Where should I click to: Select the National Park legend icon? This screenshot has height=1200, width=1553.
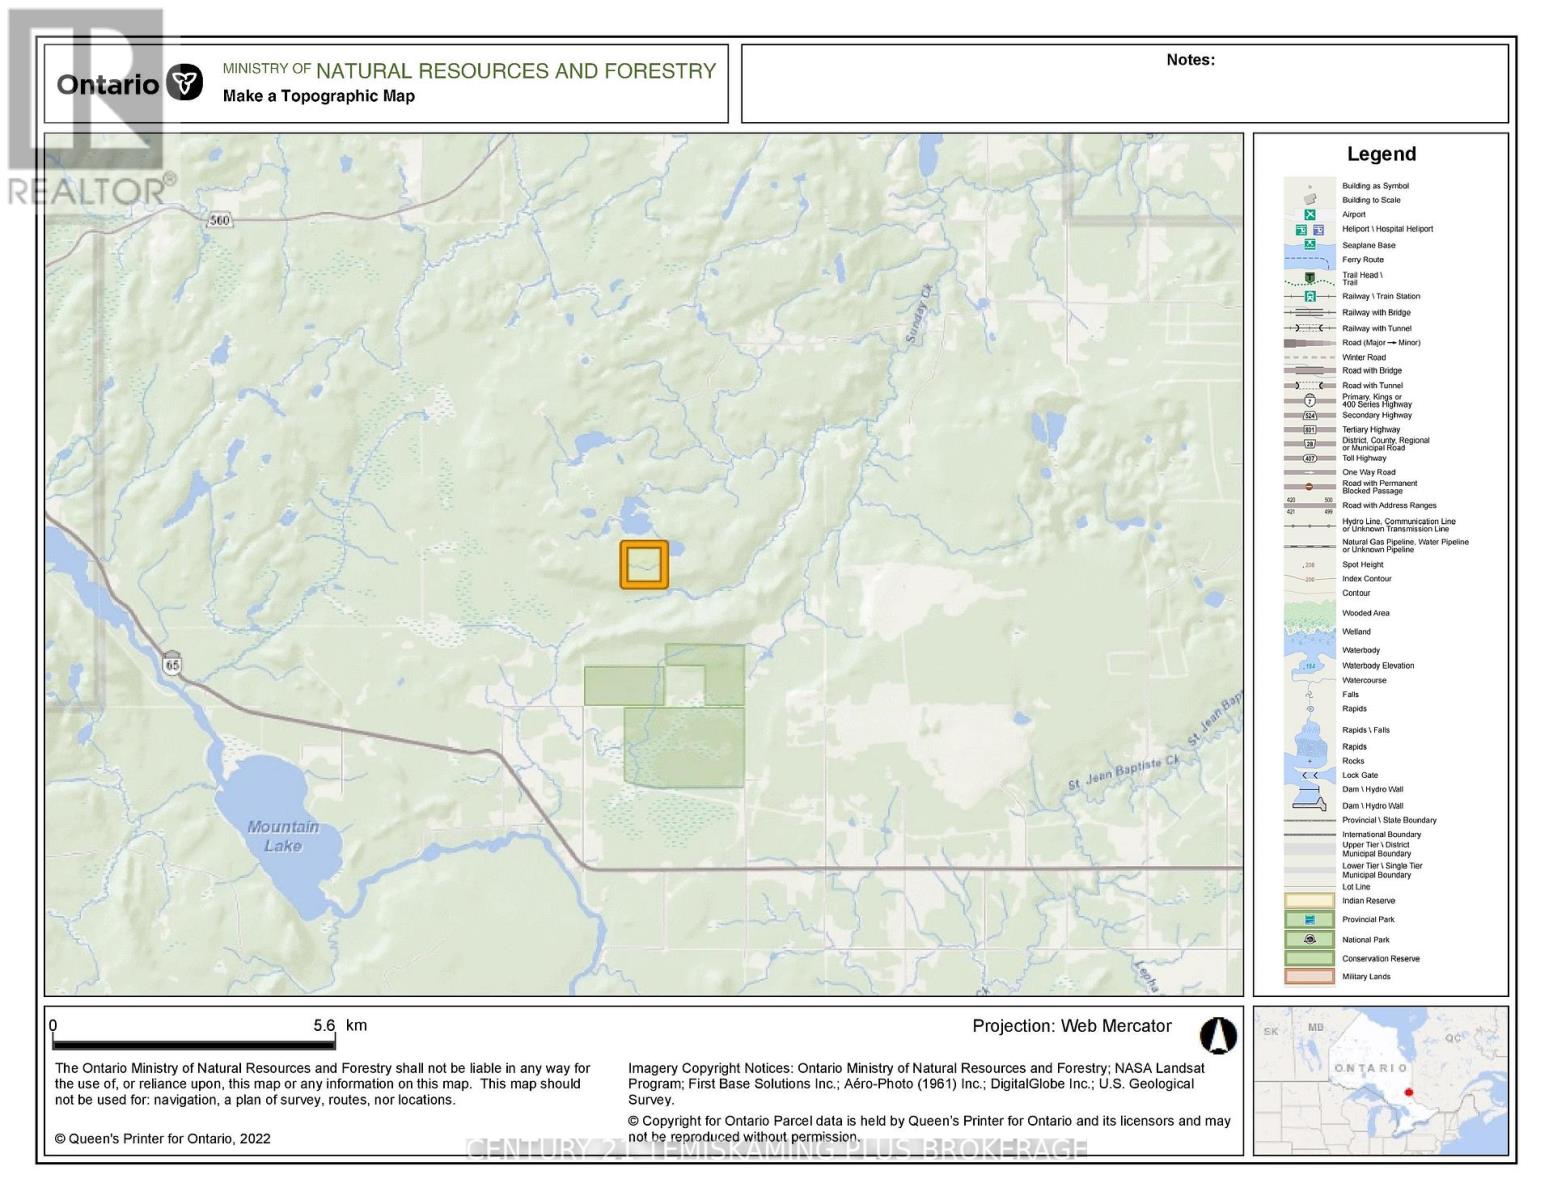point(1310,939)
